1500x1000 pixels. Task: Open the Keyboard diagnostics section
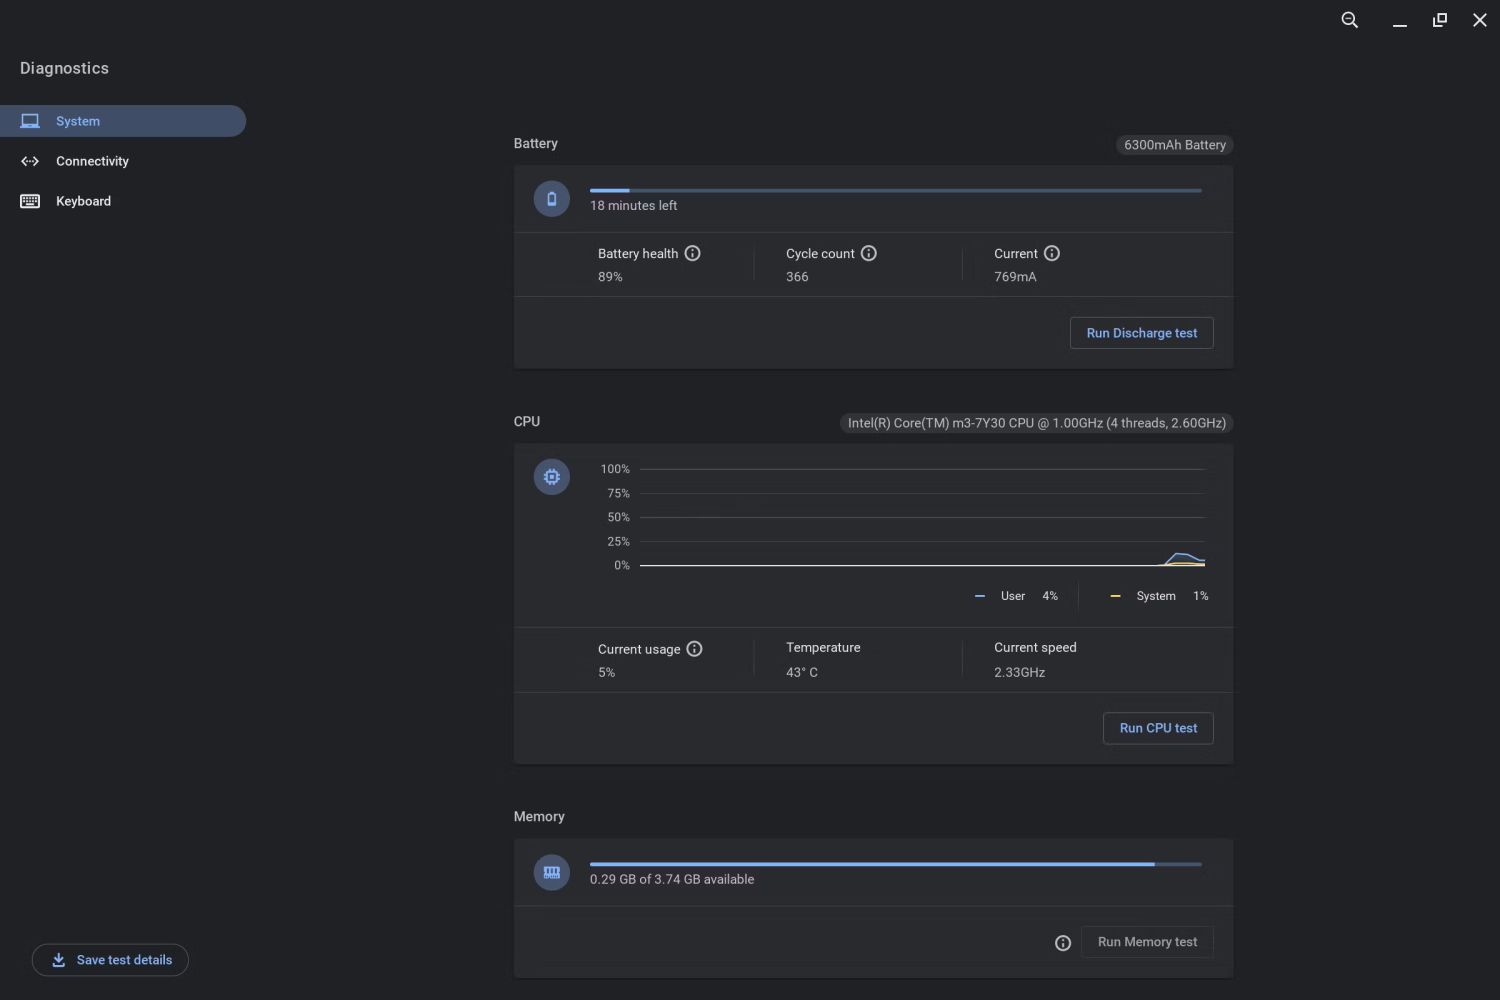pos(83,201)
